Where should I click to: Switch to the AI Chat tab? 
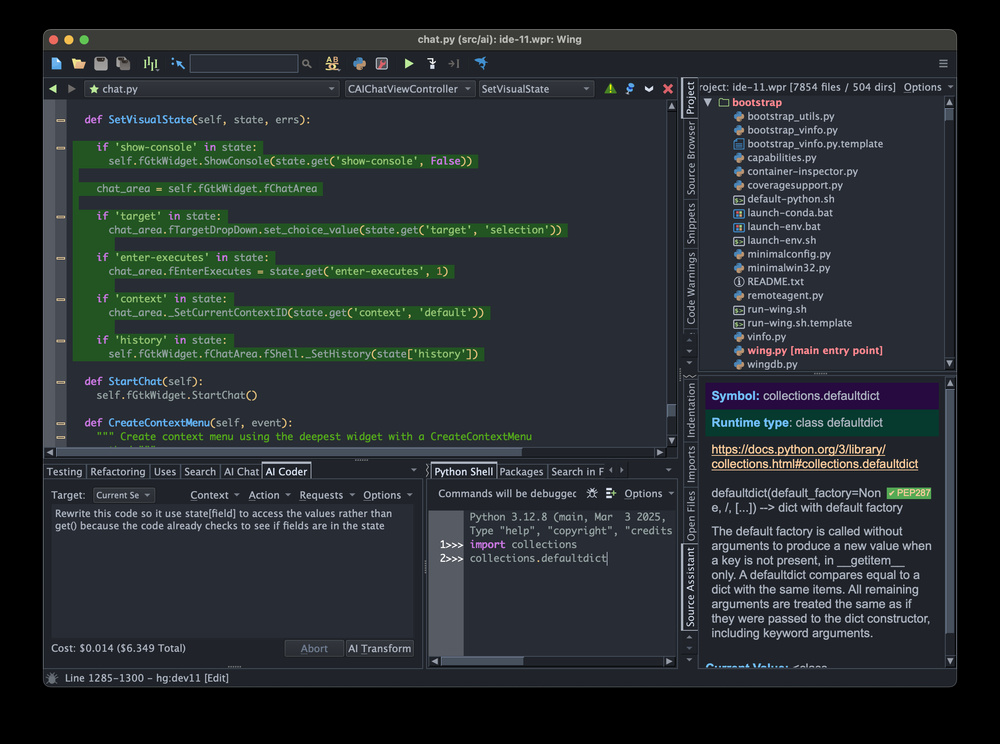242,471
